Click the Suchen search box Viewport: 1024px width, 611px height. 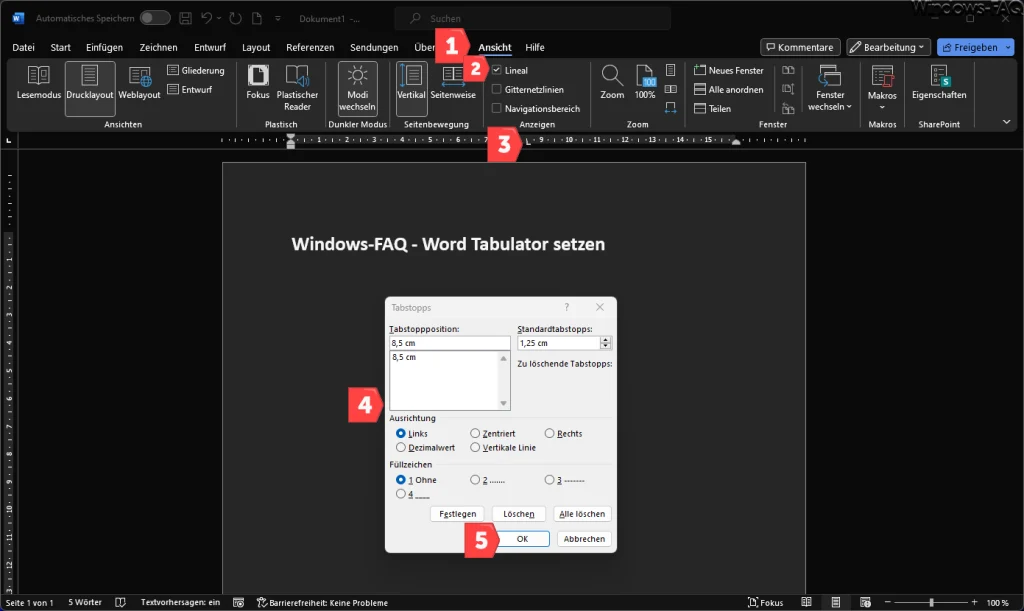(532, 18)
